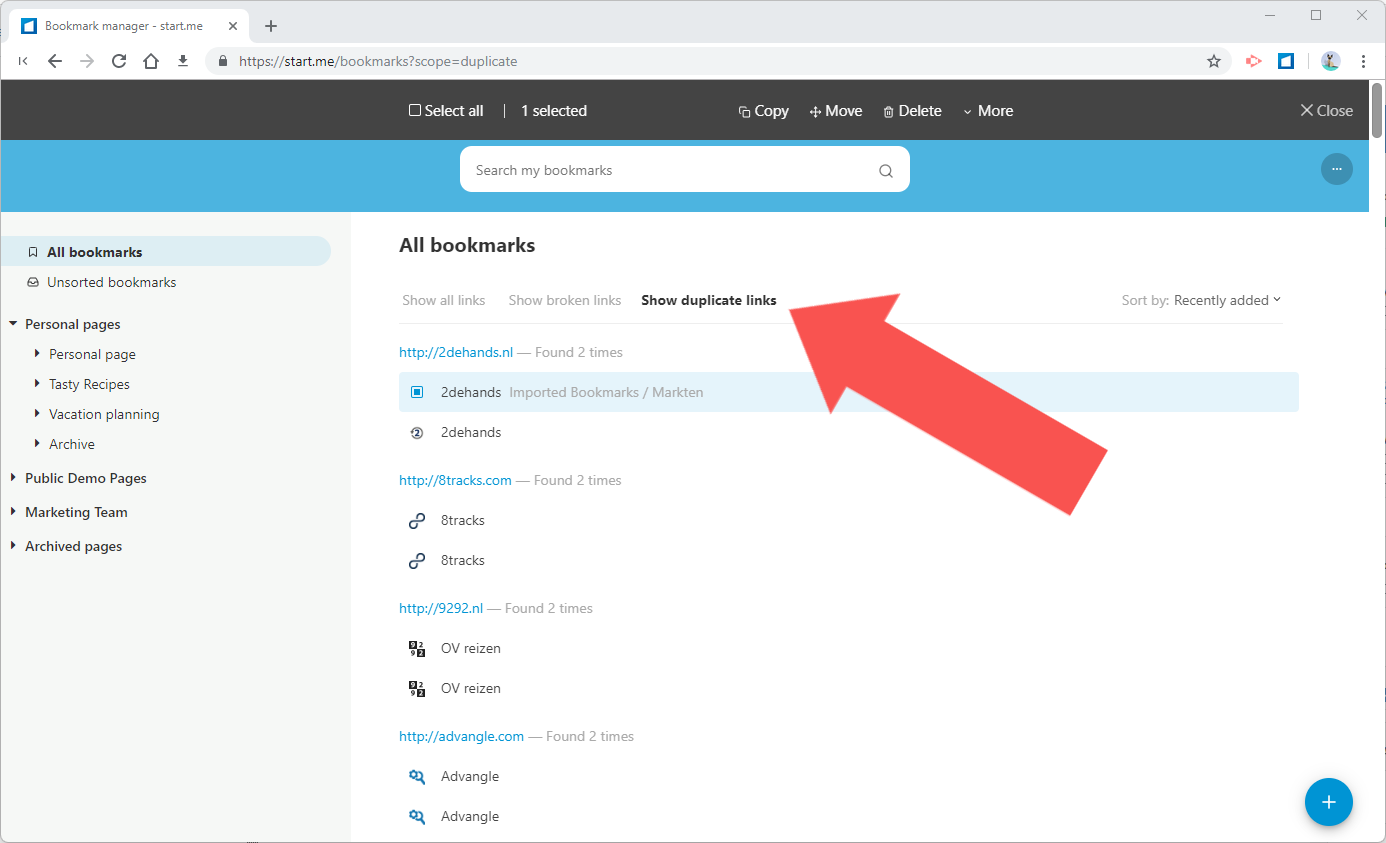Close the selection bar
Image resolution: width=1386 pixels, height=843 pixels.
(x=1326, y=111)
